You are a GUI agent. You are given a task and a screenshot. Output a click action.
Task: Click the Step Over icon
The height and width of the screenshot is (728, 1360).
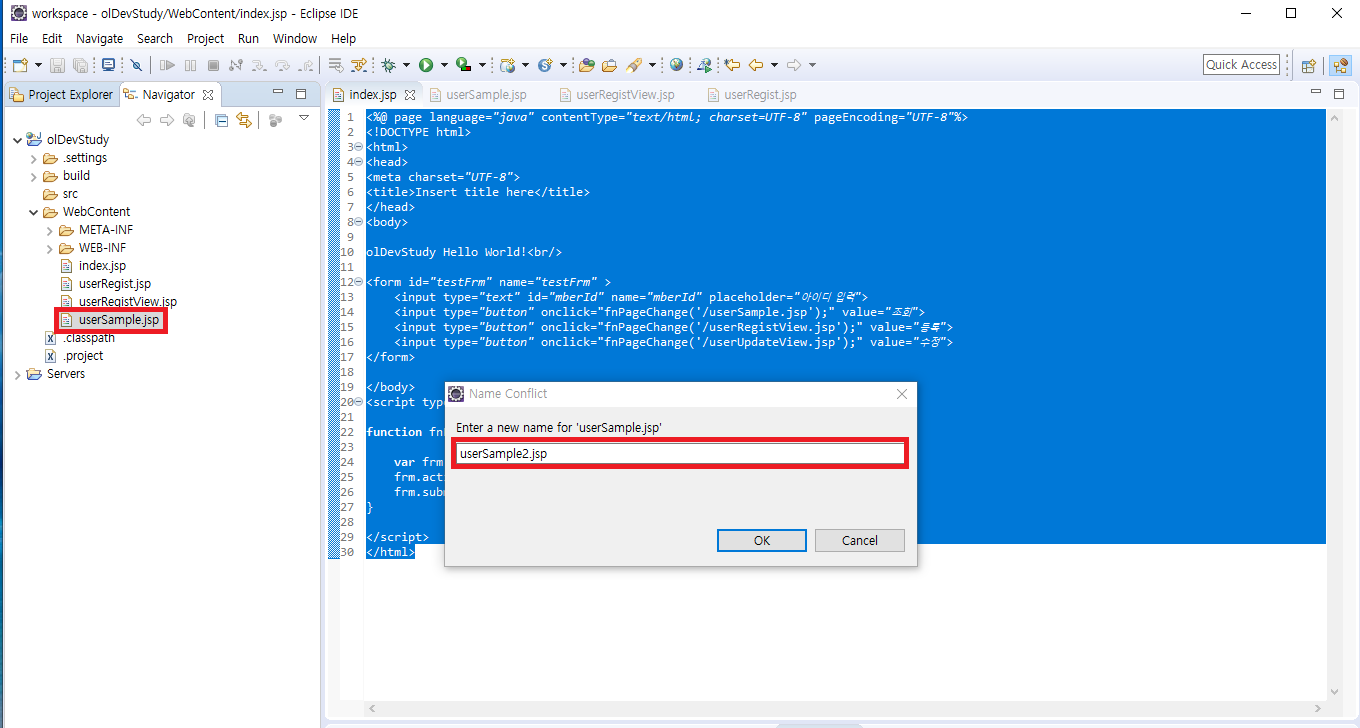coord(283,65)
